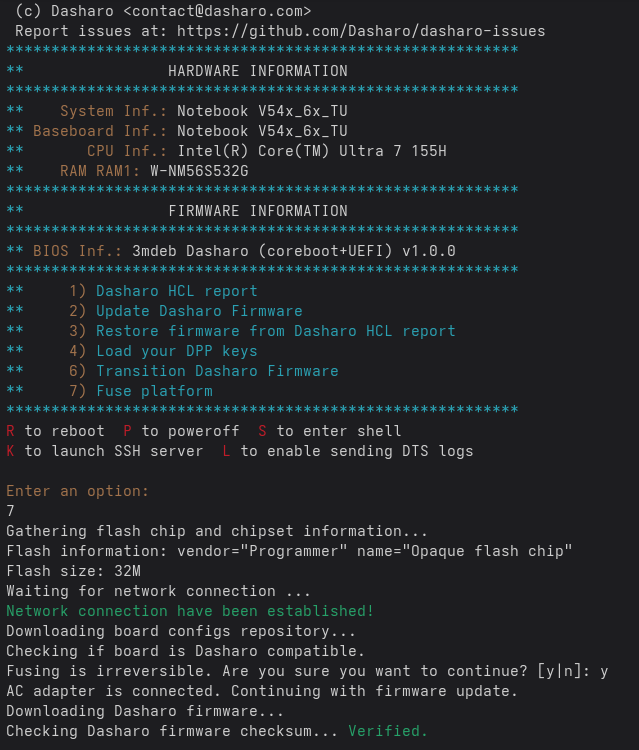
Task: Click the Enter an option prompt
Action: [x=77, y=491]
